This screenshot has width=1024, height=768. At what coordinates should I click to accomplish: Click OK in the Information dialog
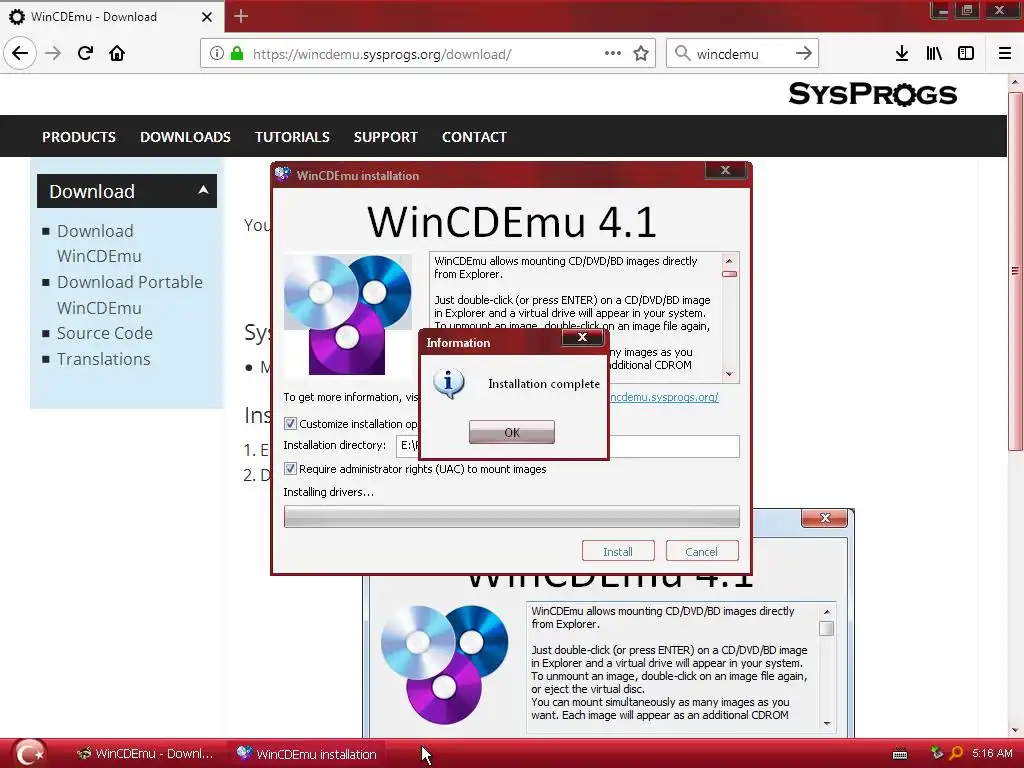click(511, 432)
